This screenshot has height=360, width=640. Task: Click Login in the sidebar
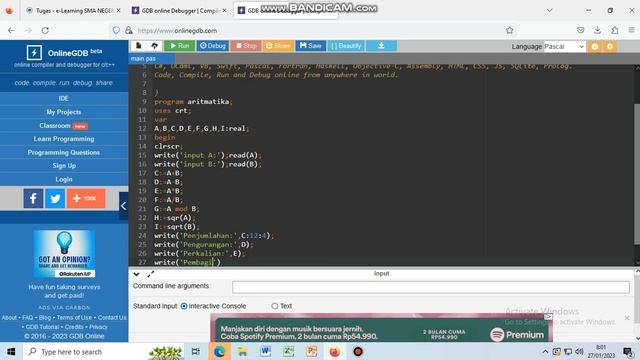(64, 179)
